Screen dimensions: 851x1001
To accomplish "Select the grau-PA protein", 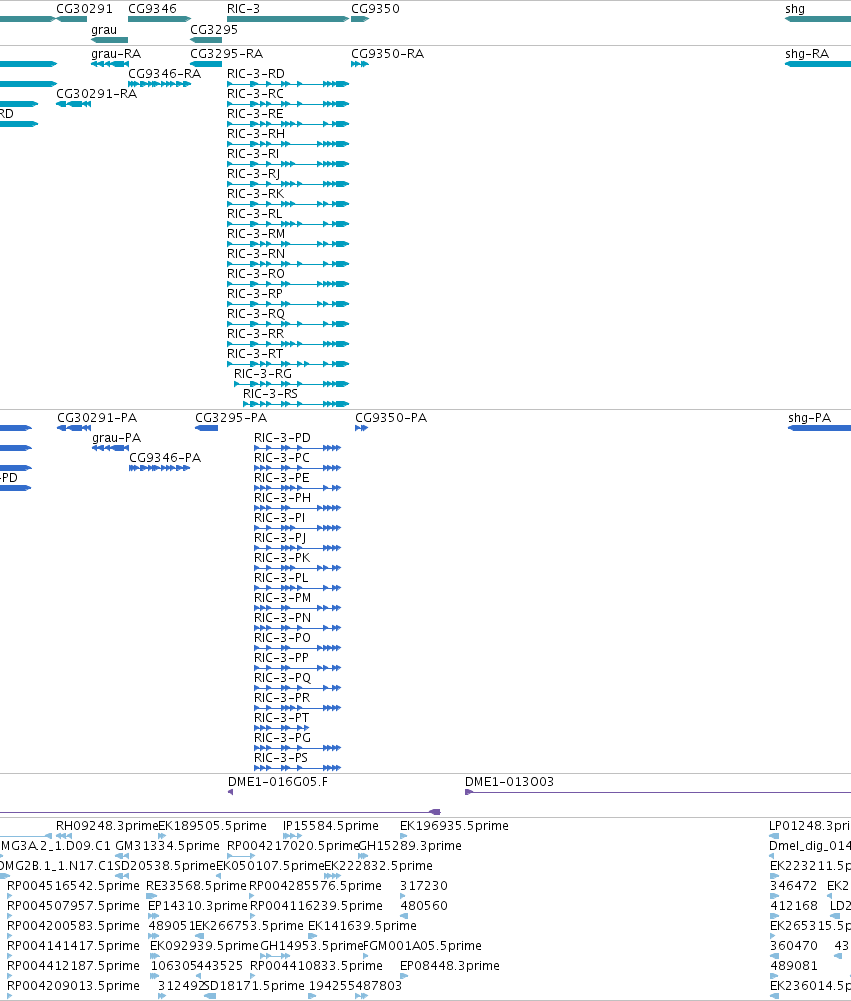I will [x=110, y=448].
